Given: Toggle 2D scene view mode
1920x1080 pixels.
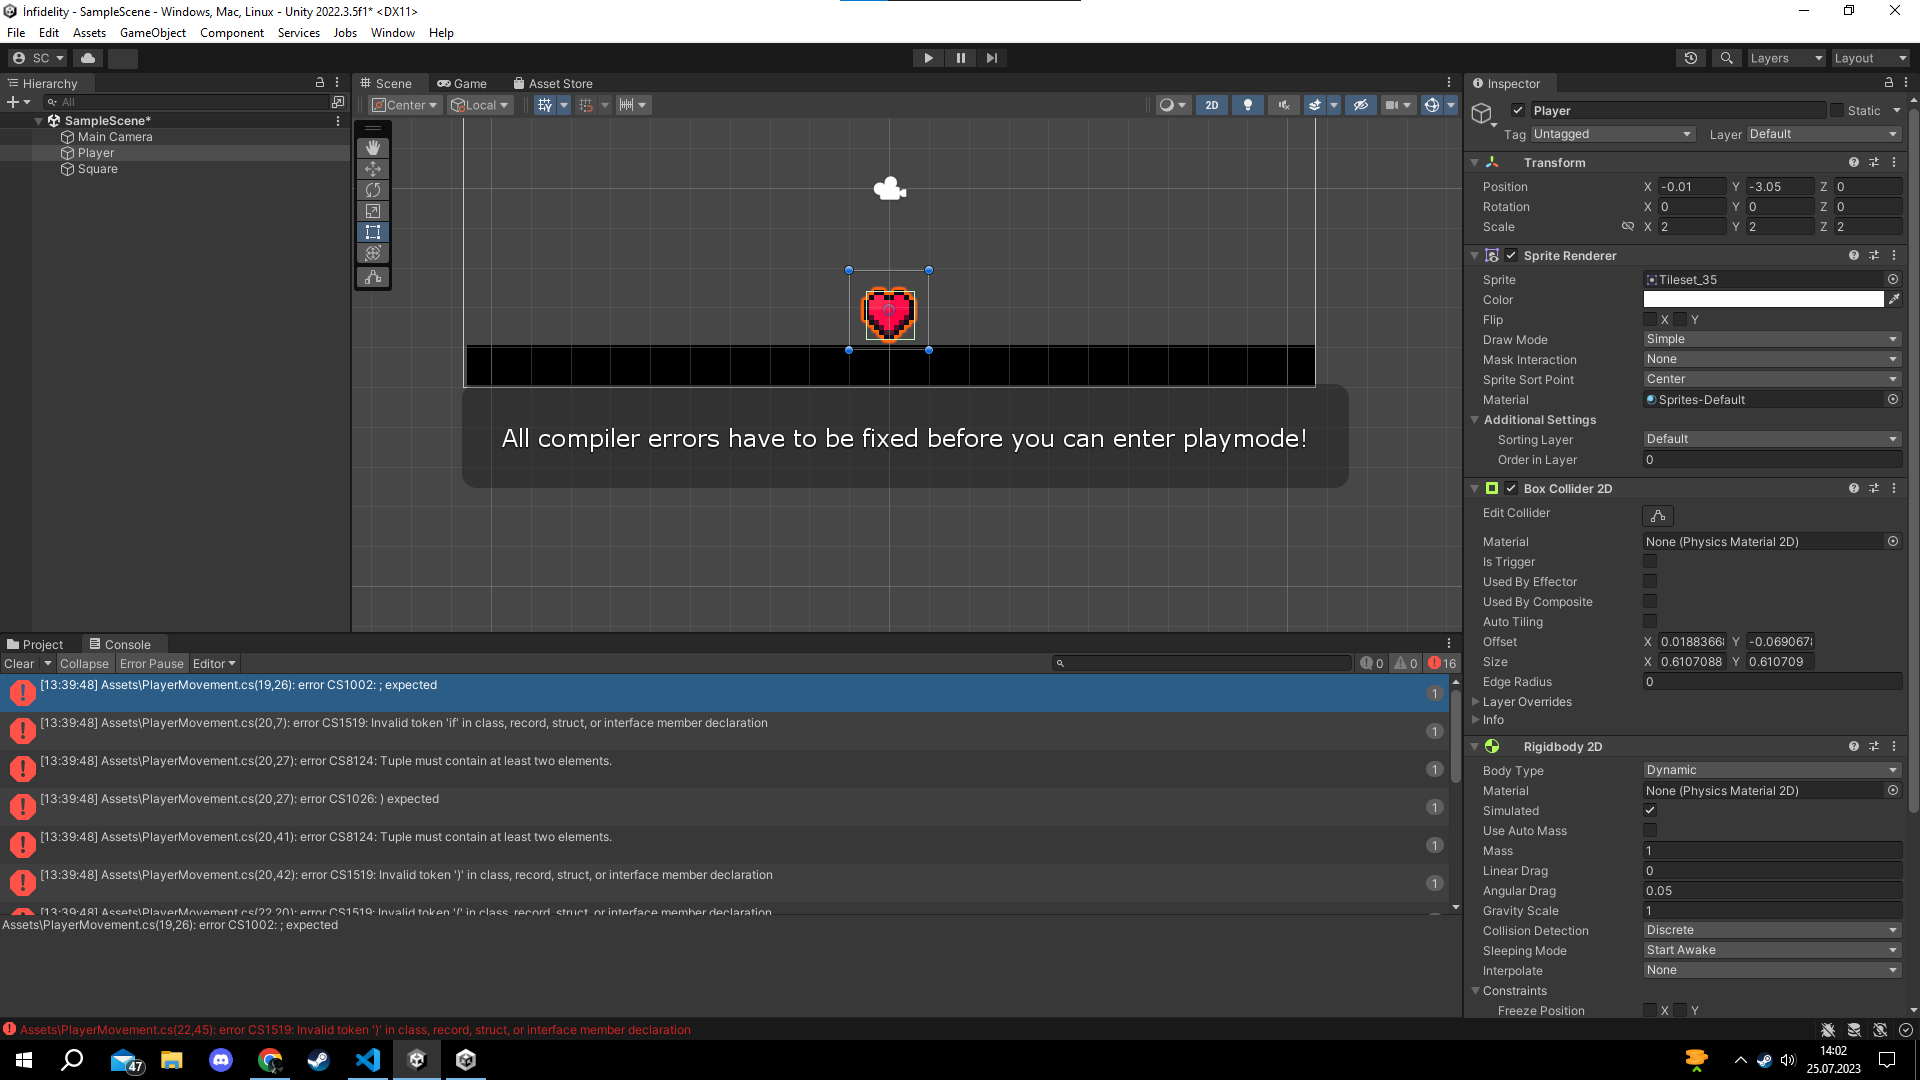Looking at the screenshot, I should [x=1211, y=105].
